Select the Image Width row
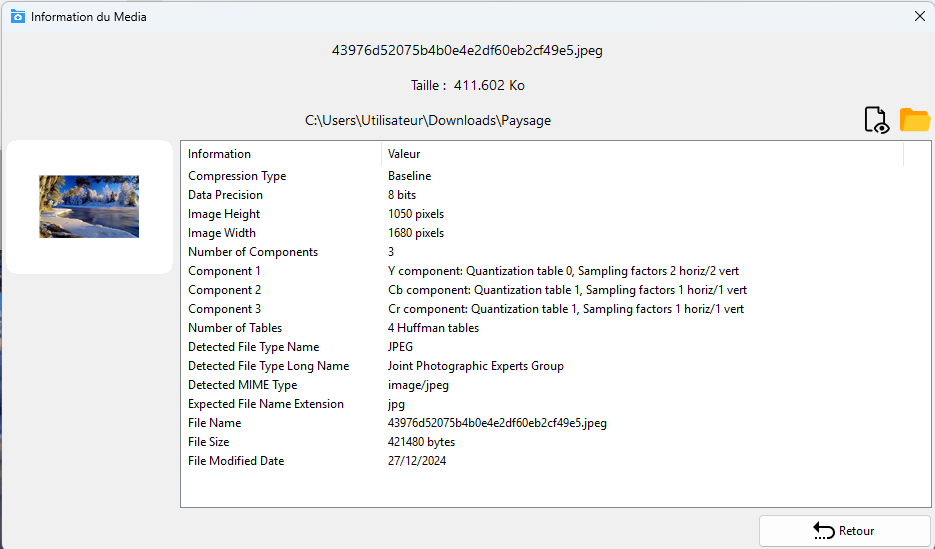This screenshot has height=549, width=935. click(x=222, y=233)
